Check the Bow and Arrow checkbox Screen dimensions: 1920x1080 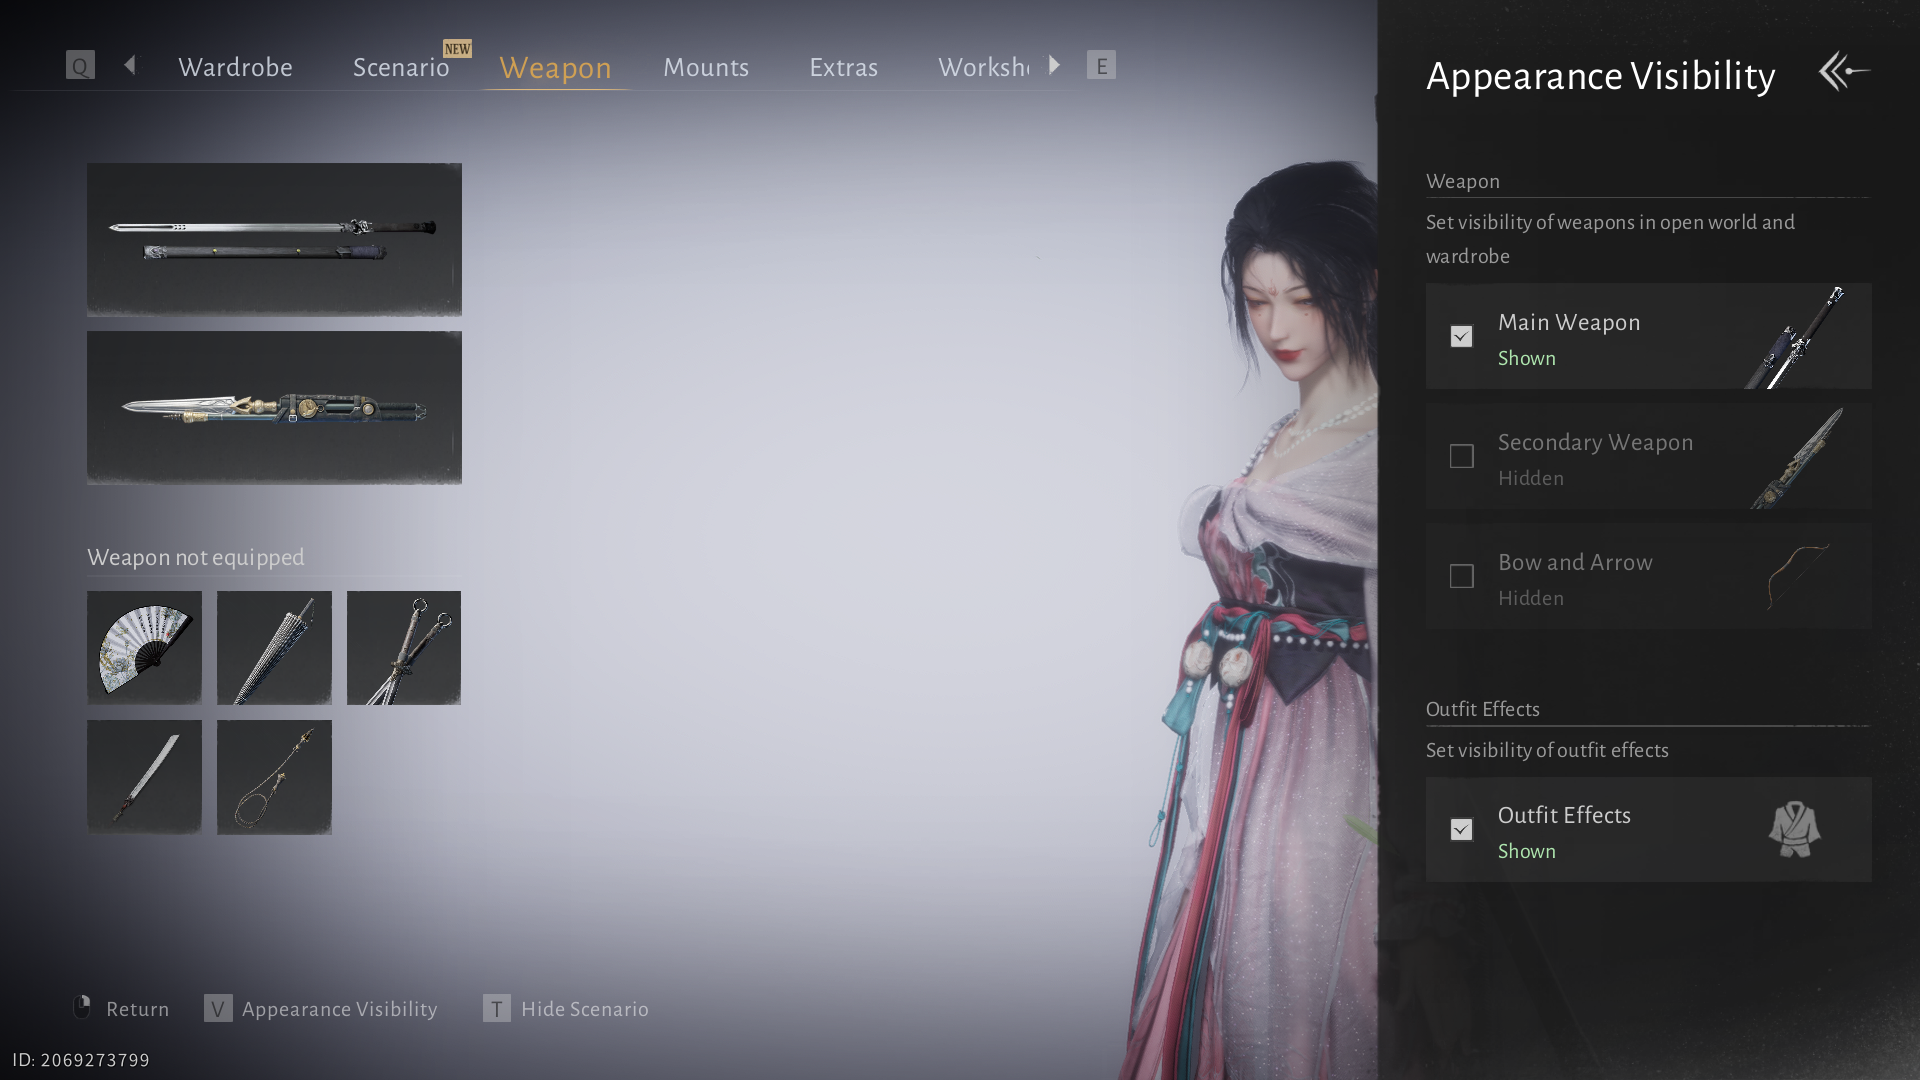click(x=1461, y=576)
